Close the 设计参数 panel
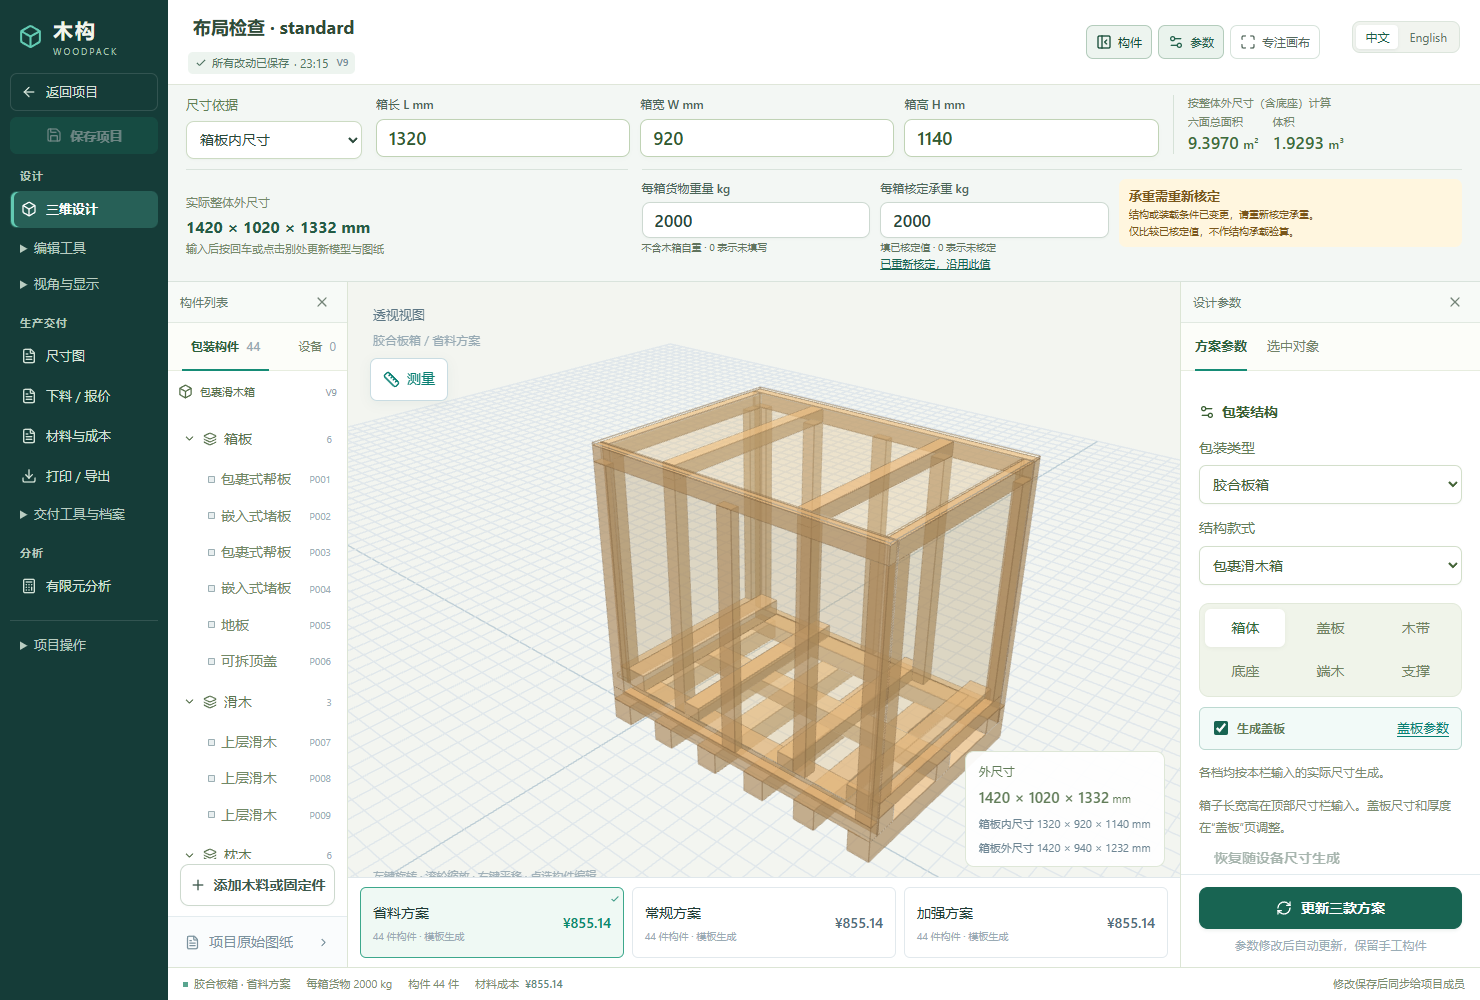 pos(1455,302)
